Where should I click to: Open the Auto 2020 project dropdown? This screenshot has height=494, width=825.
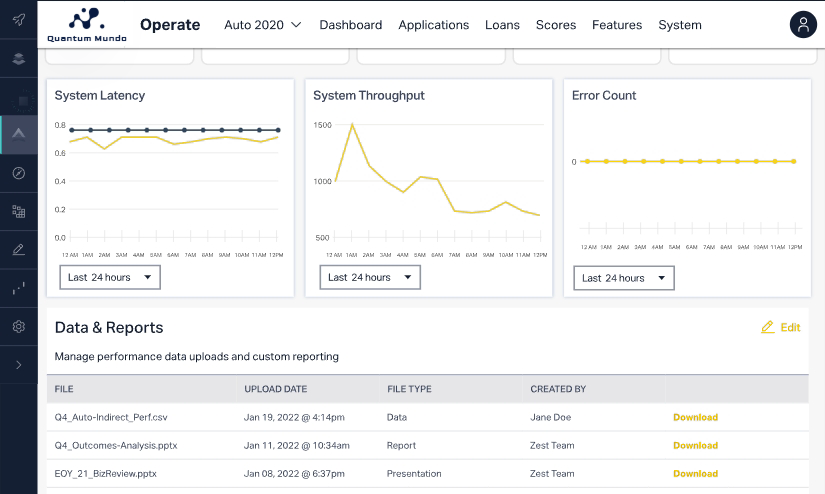pos(263,25)
